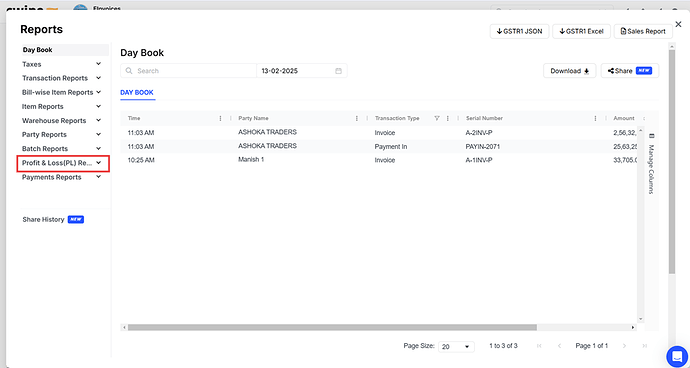Click the Manish 1 party name
Screen dimensions: 690x368
pyautogui.click(x=251, y=159)
